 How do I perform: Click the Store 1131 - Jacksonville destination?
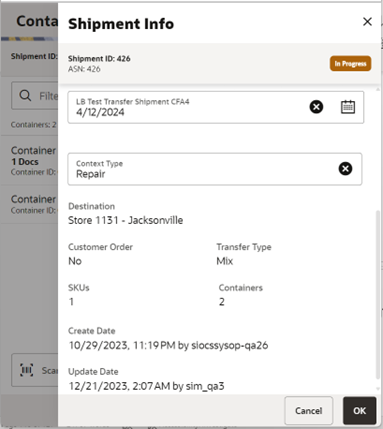click(x=125, y=220)
